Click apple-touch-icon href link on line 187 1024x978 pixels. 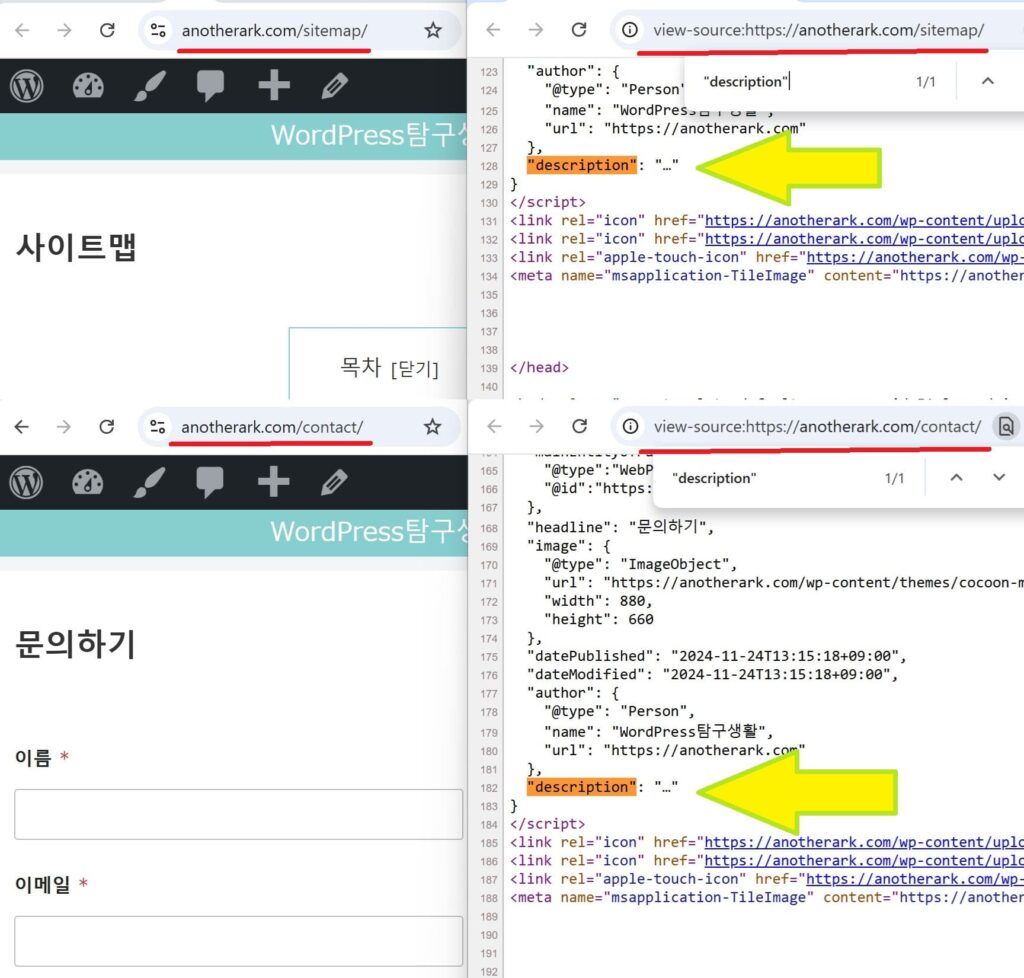pyautogui.click(x=915, y=879)
